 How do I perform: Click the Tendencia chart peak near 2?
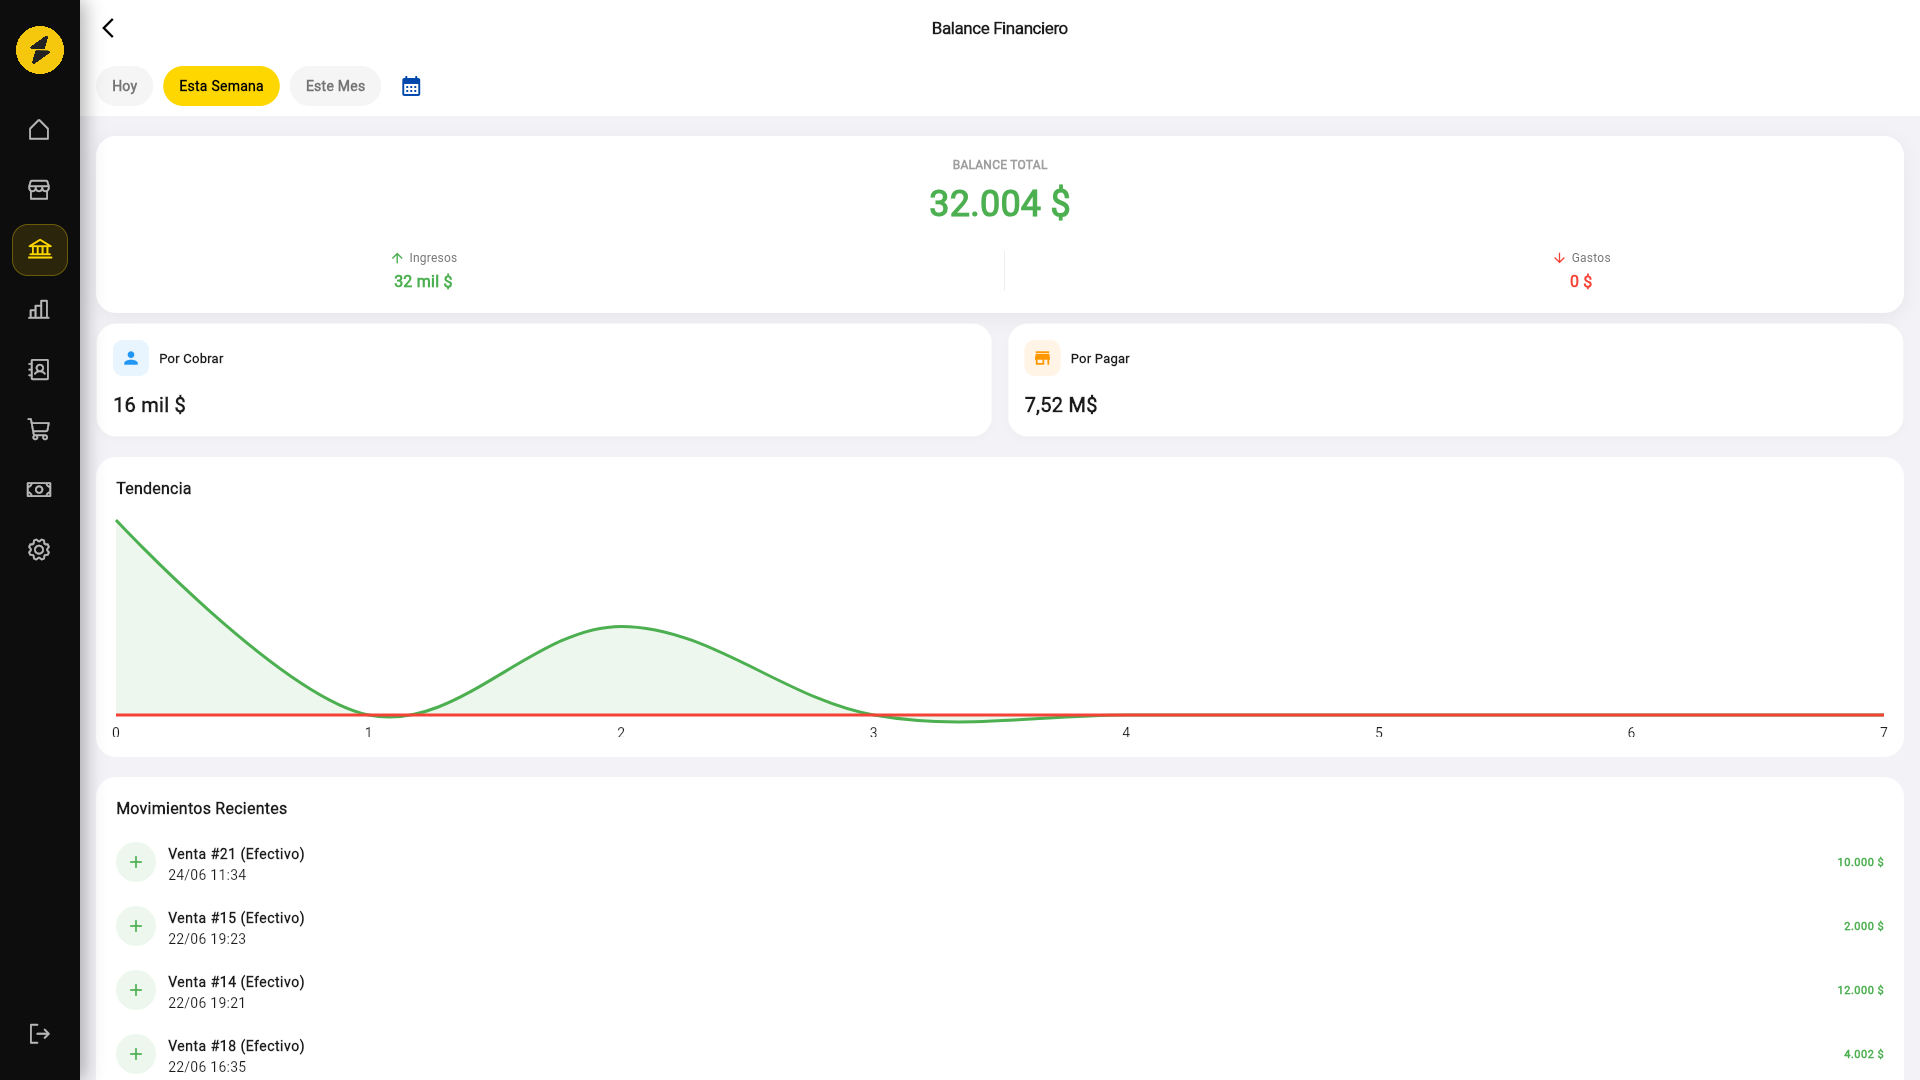click(x=621, y=627)
